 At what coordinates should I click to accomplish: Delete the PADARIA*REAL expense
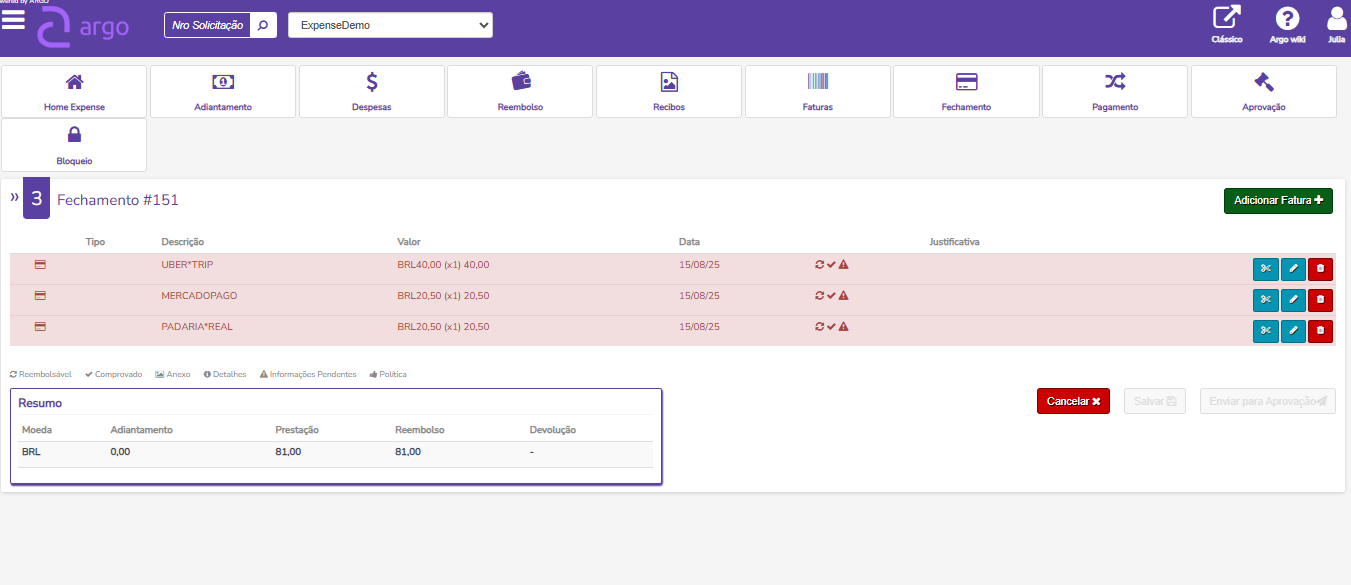(1320, 331)
